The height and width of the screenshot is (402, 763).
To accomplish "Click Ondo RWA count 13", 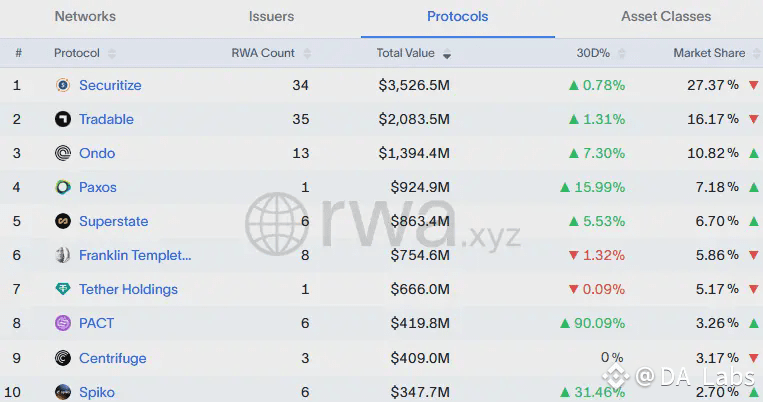I will tap(301, 153).
